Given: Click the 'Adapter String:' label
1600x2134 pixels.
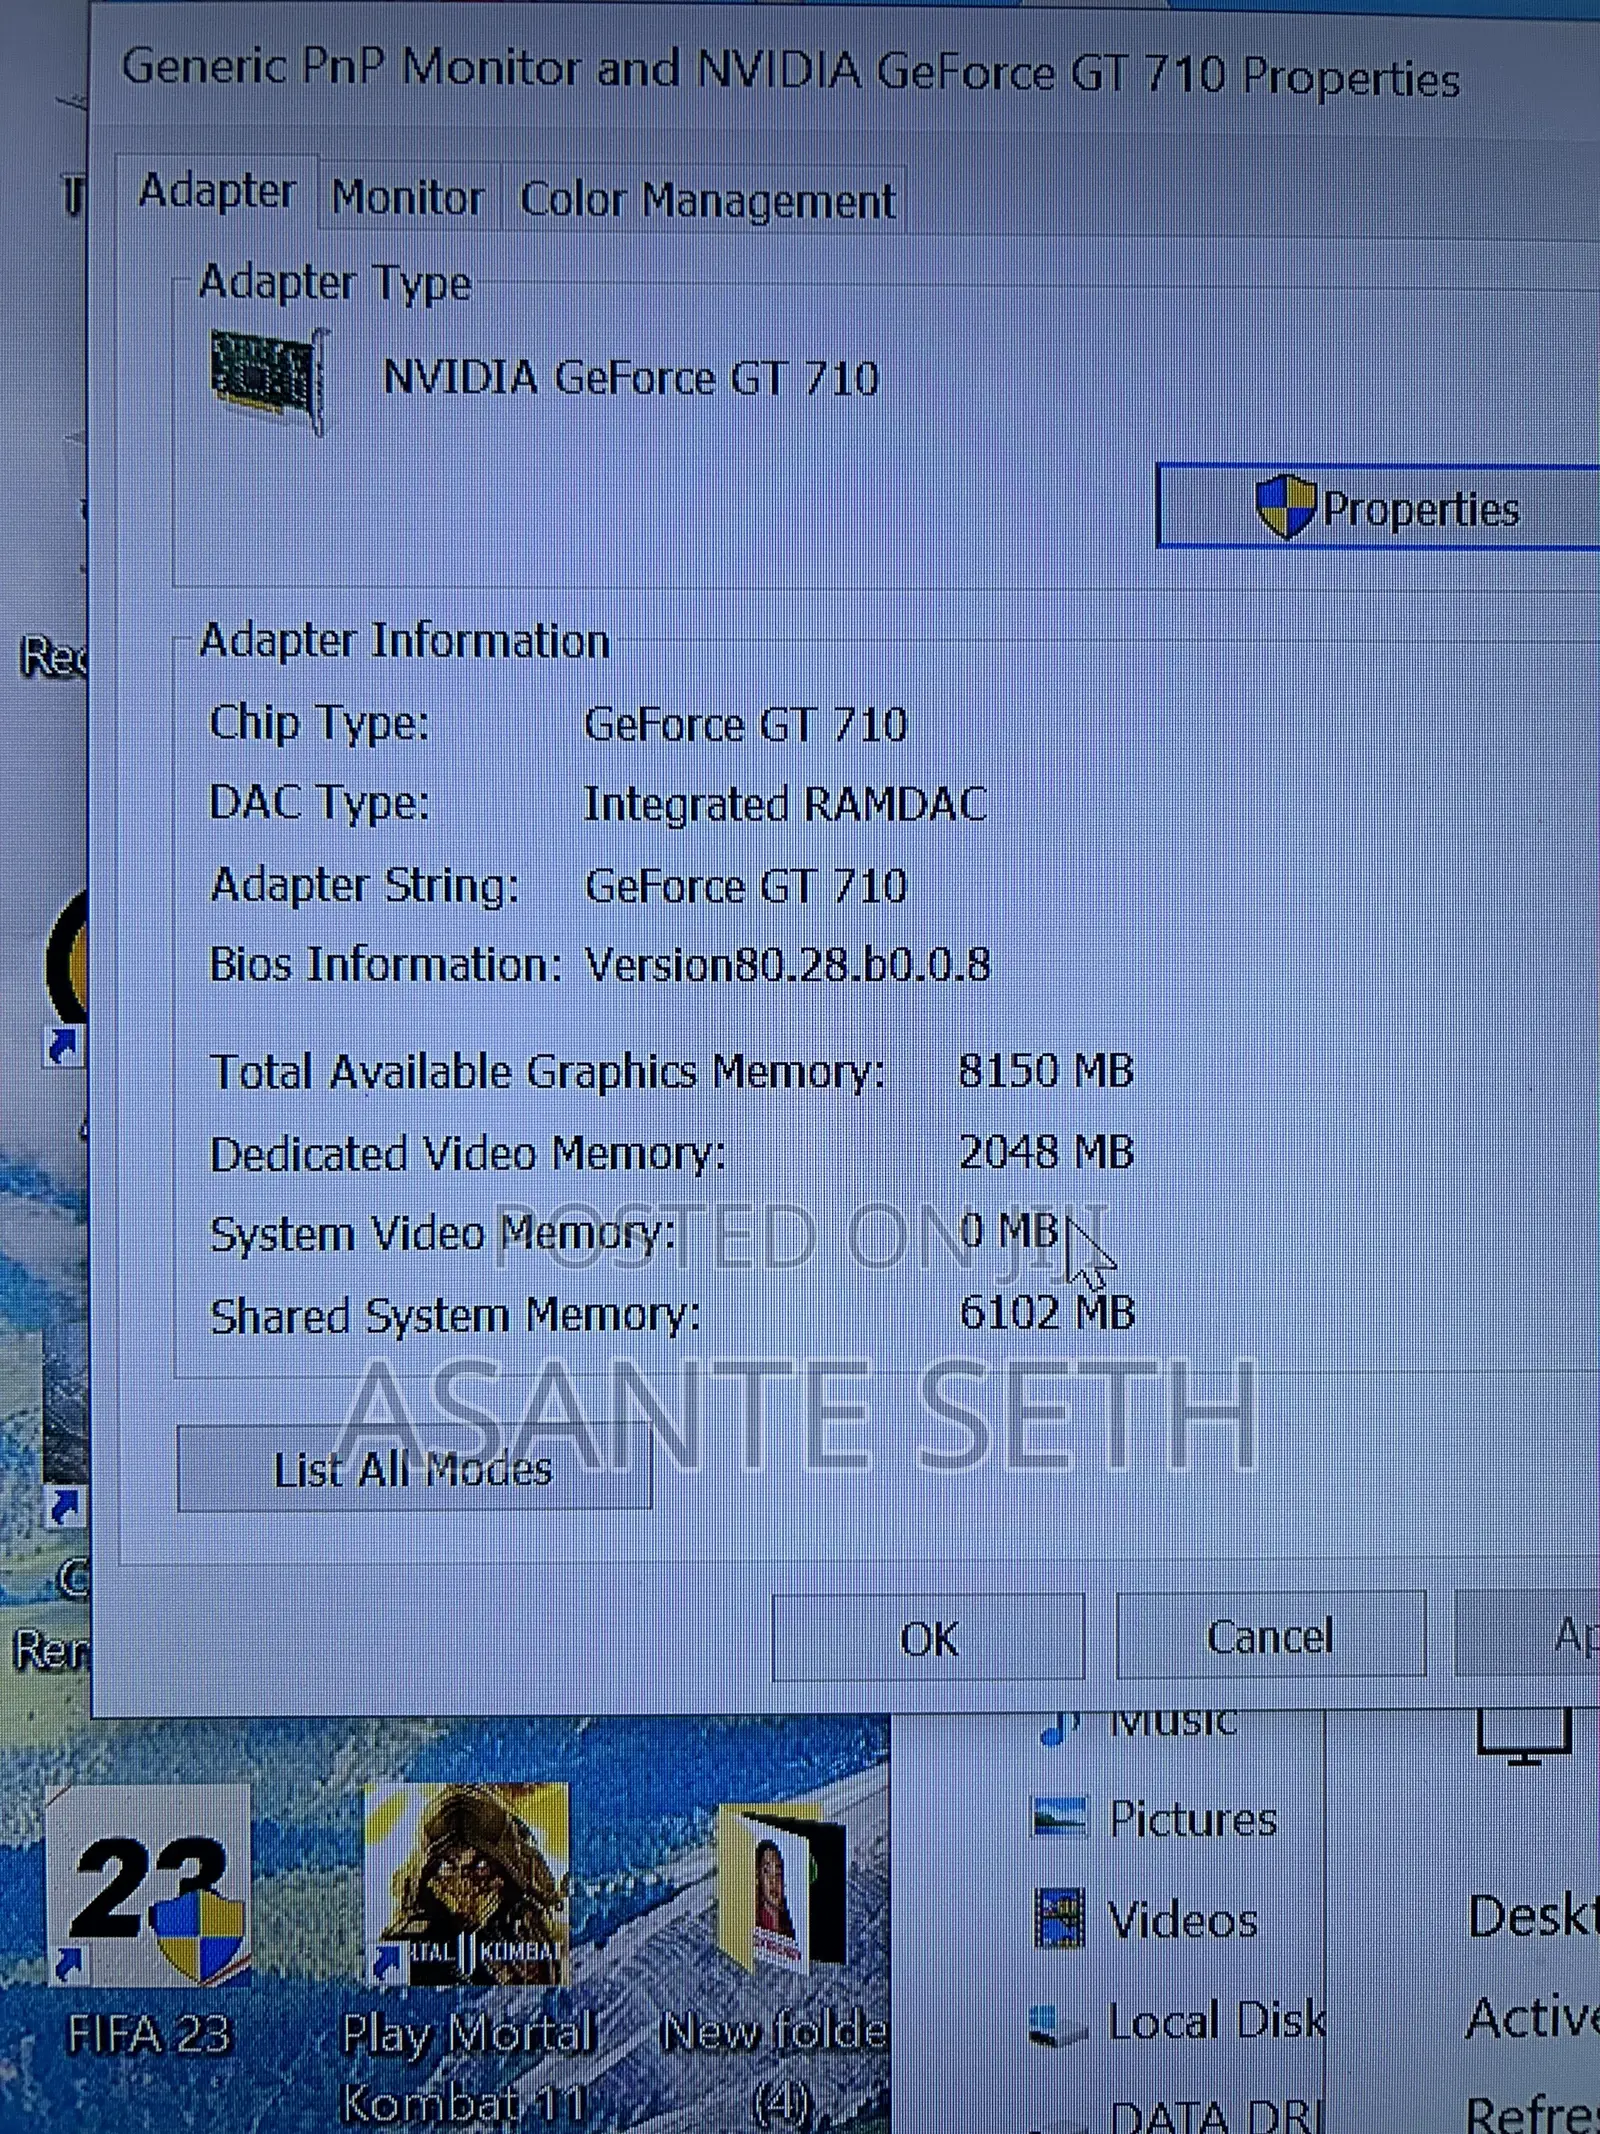Looking at the screenshot, I should coord(365,886).
